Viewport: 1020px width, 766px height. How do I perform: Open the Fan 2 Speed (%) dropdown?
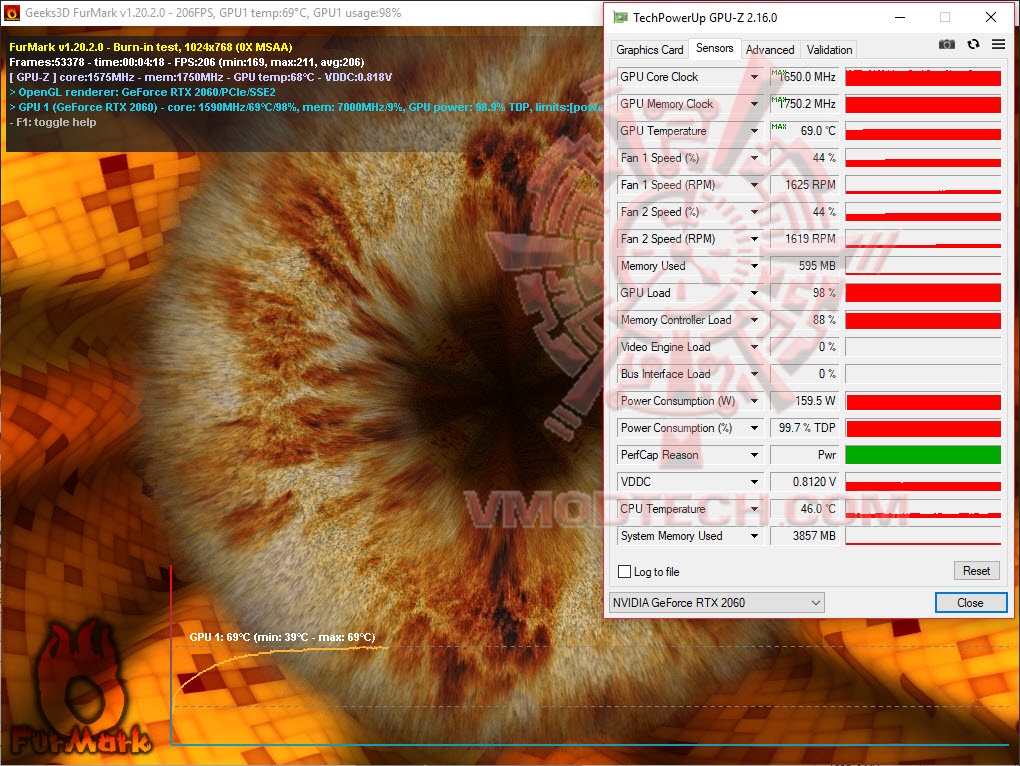[x=755, y=212]
